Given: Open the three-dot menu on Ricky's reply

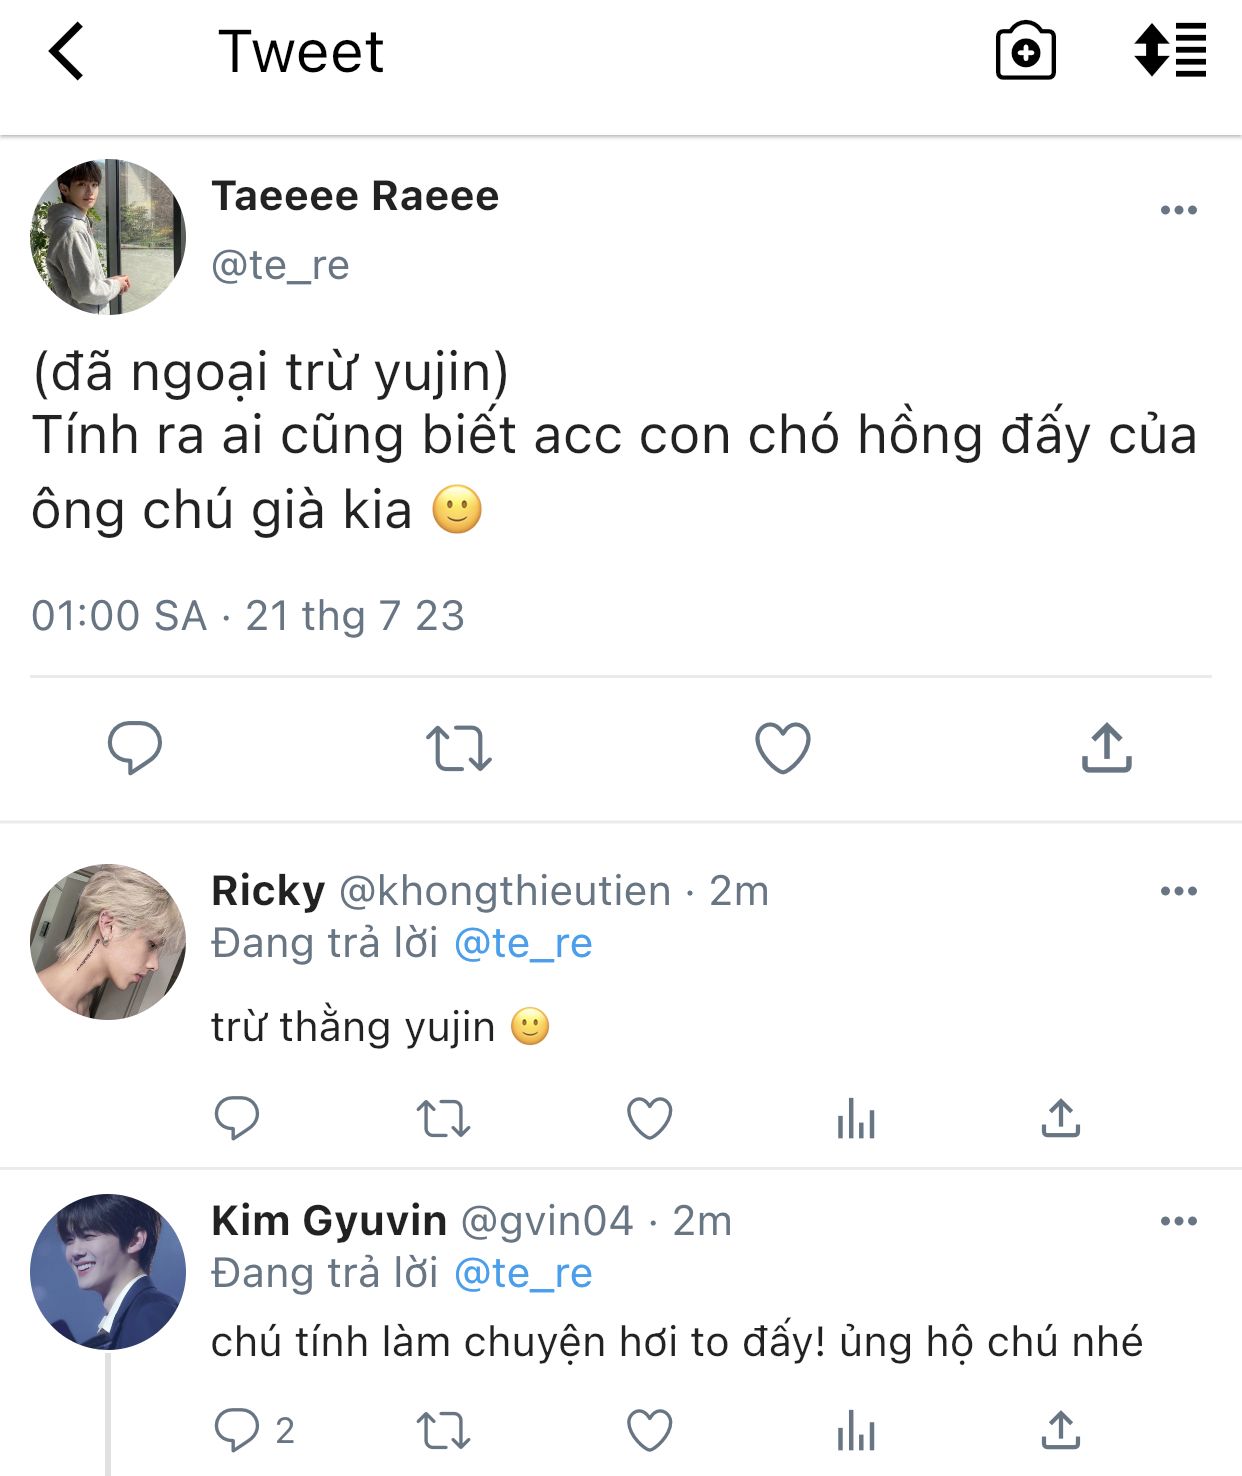Looking at the screenshot, I should click(1178, 891).
